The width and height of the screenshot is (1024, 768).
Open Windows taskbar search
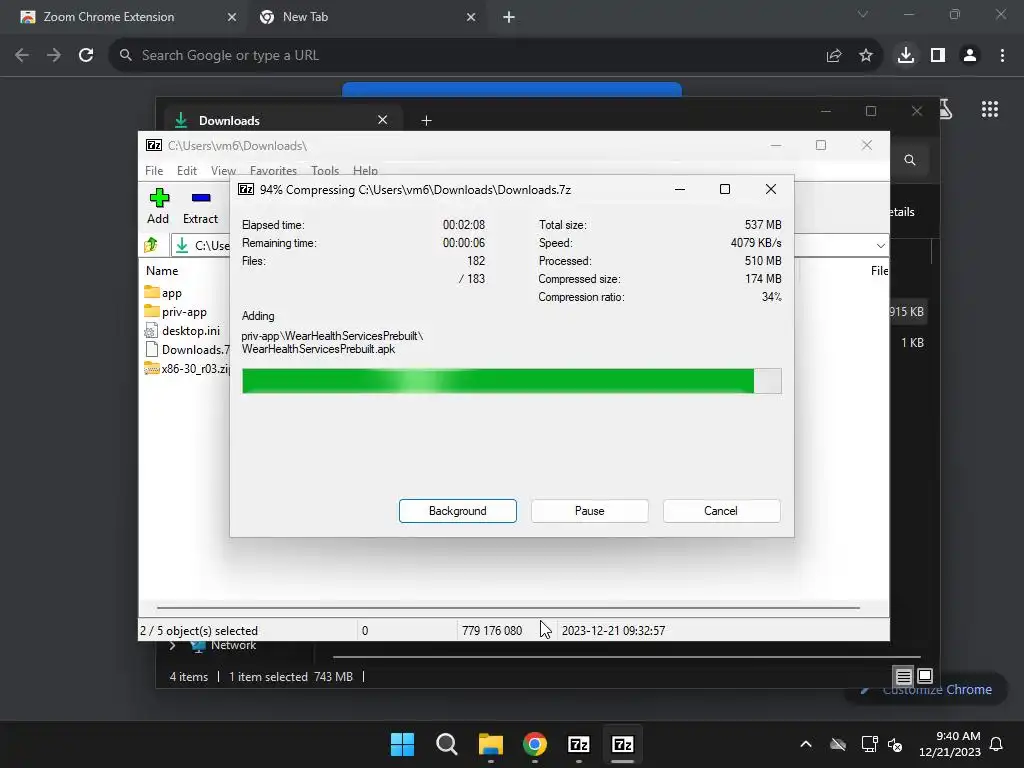(447, 744)
